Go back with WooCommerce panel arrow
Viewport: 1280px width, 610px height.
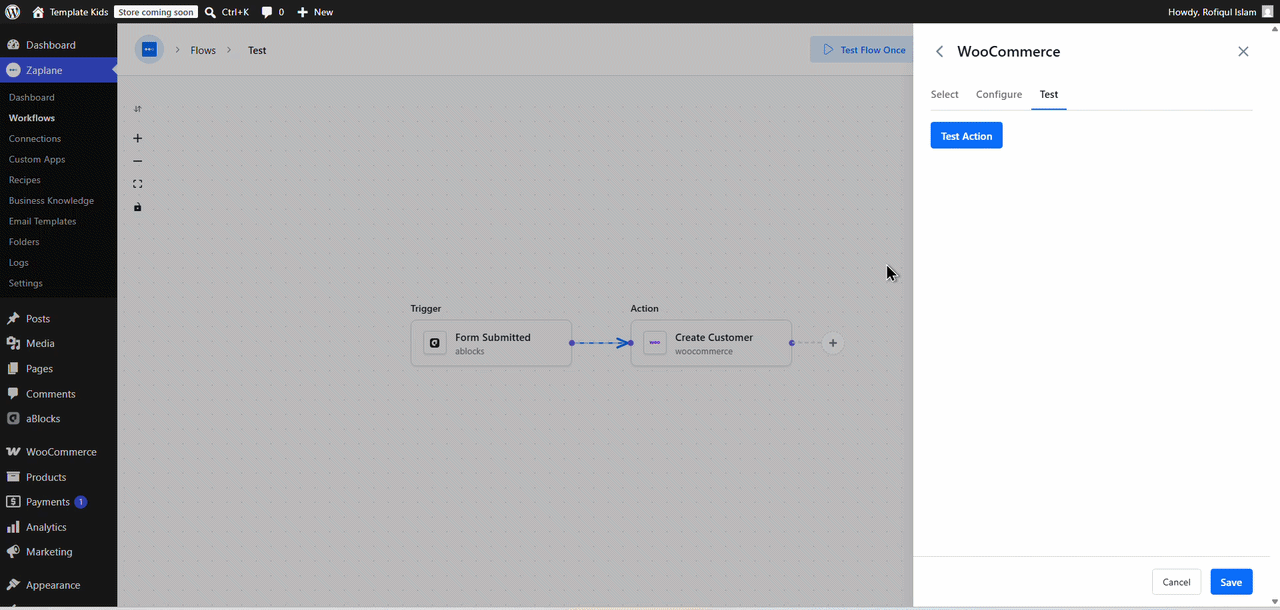pos(939,51)
